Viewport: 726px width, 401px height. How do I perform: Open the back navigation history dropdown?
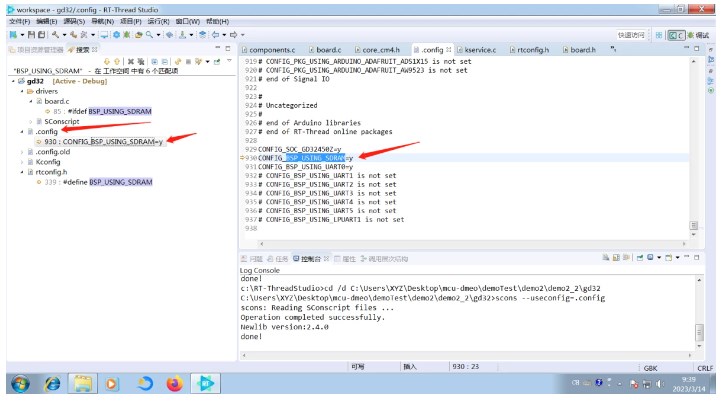pos(224,35)
